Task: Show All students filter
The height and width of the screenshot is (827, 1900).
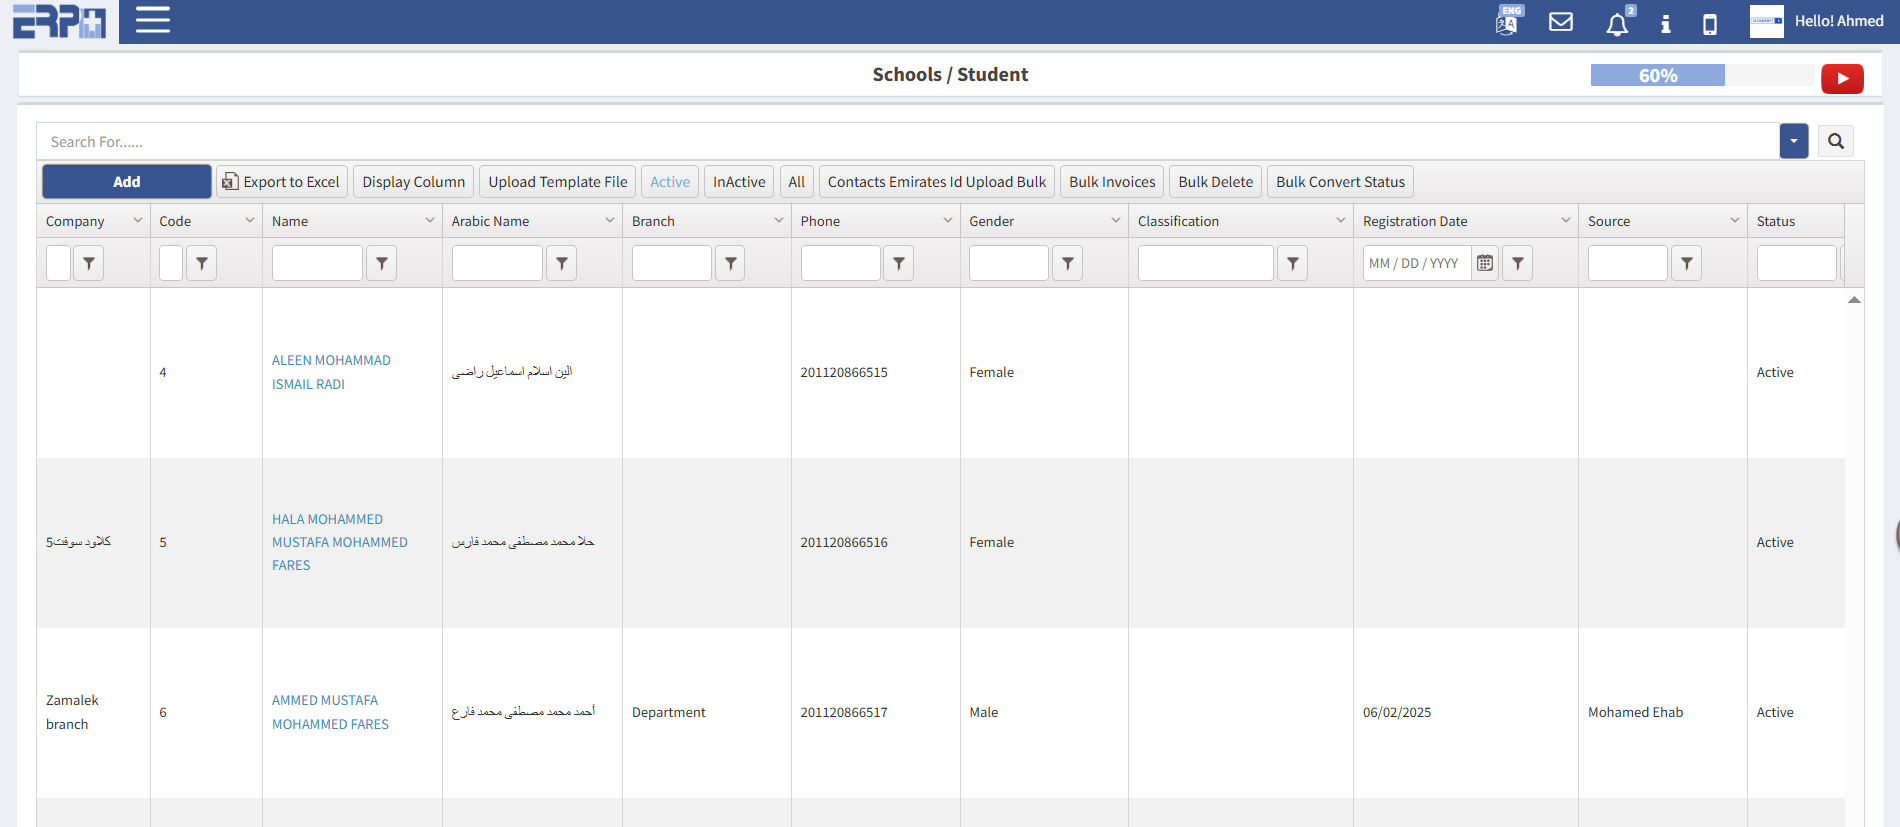Action: point(796,182)
